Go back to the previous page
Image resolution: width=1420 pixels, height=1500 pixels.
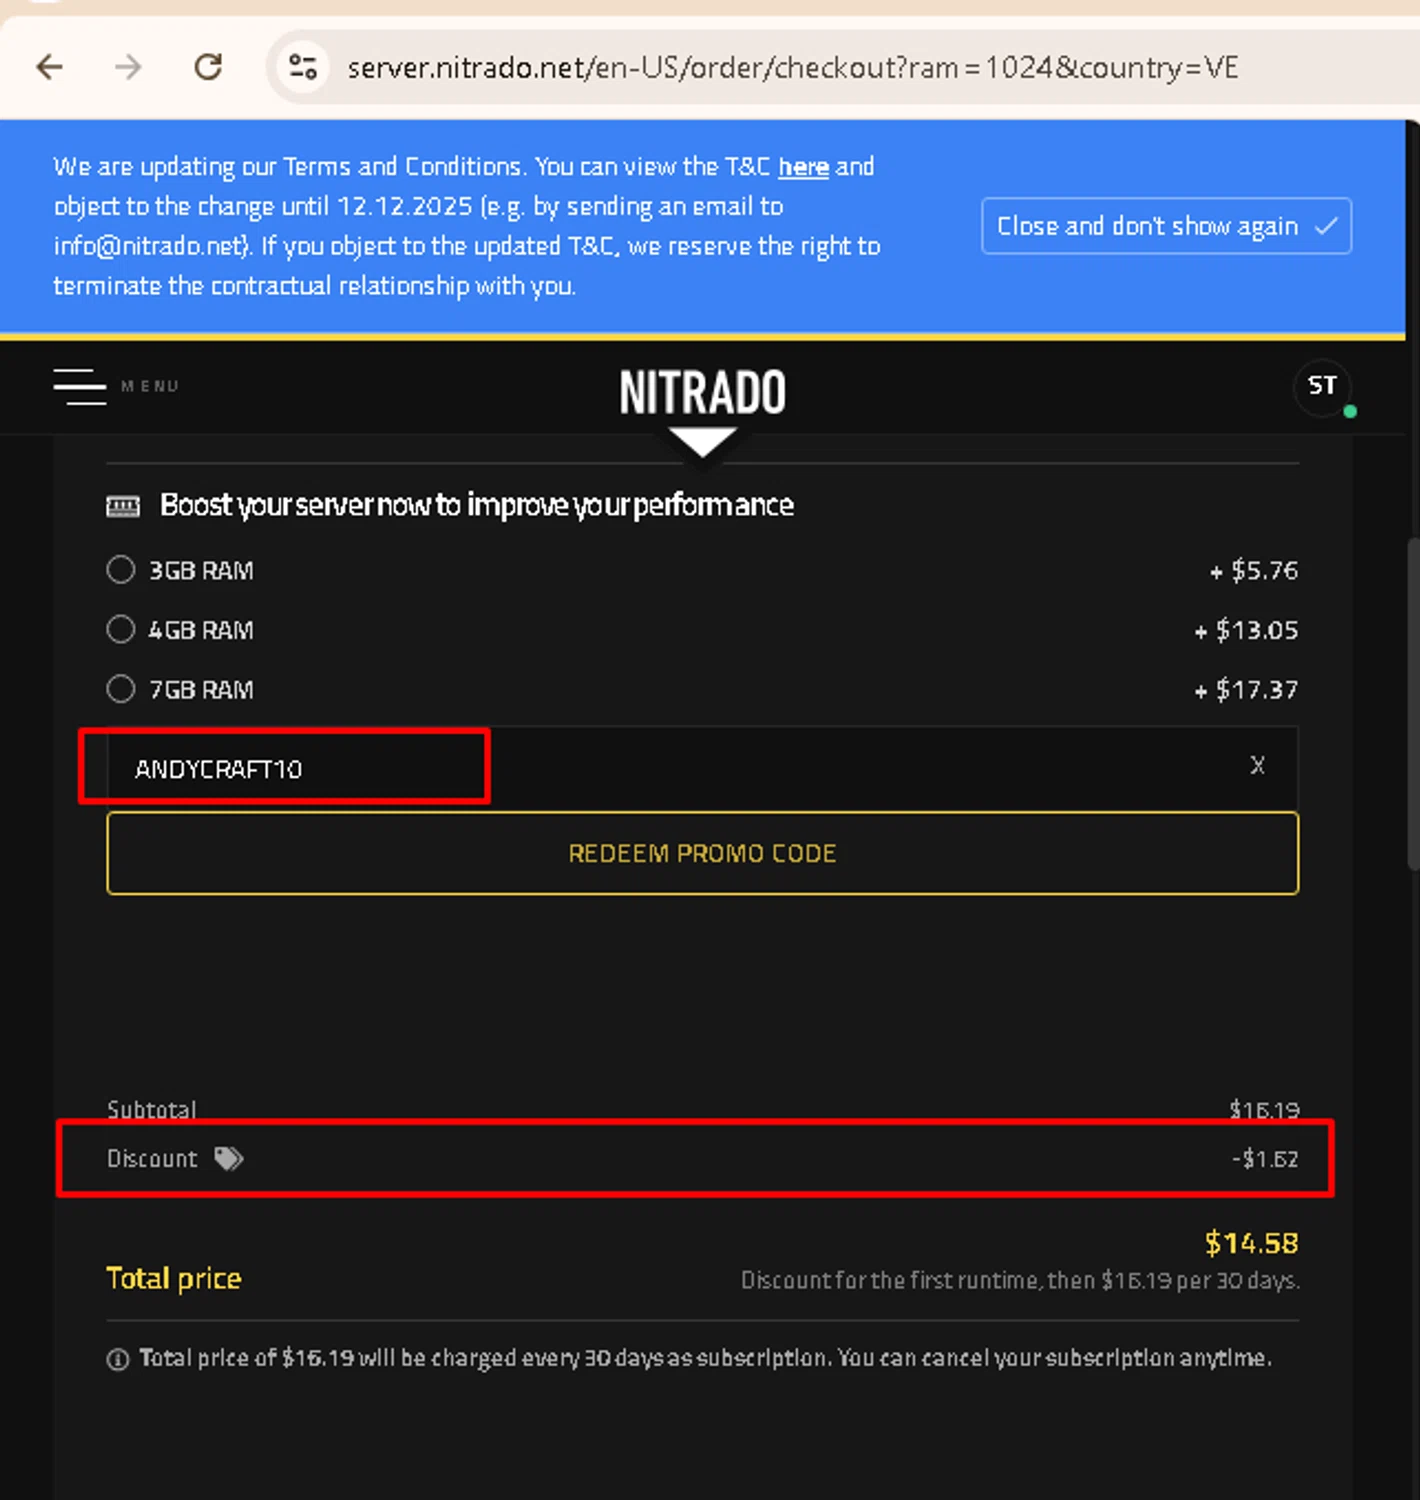[x=49, y=67]
